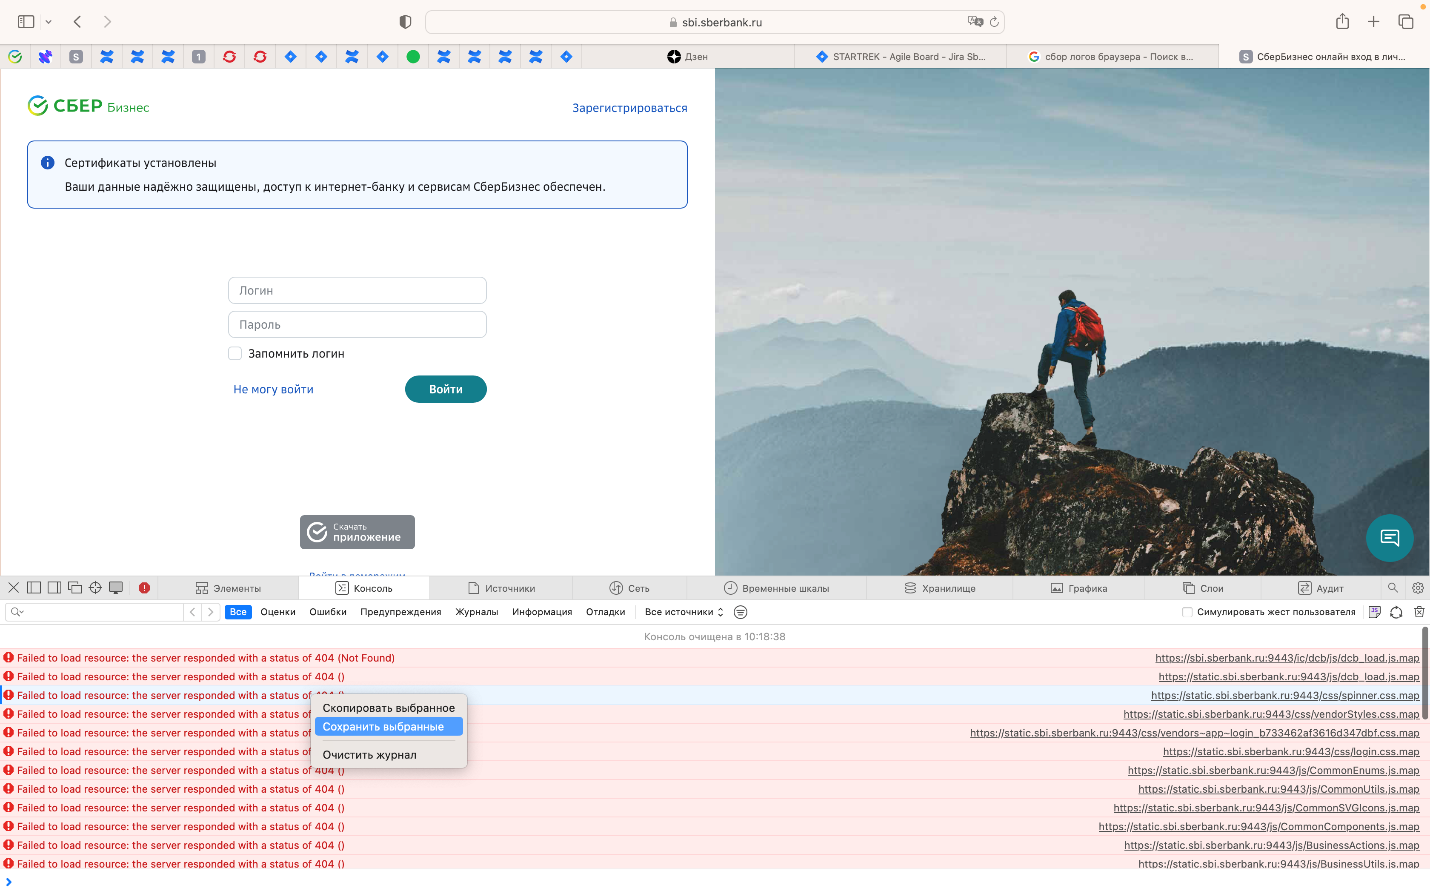Image resolution: width=1430 pixels, height=894 pixels.
Task: Click the console filter search field
Action: 95,612
